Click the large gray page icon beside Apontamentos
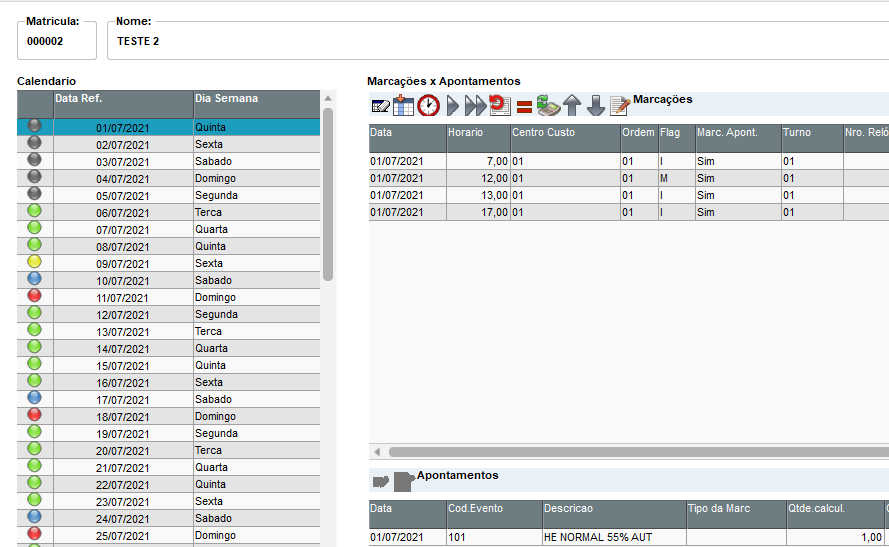Image resolution: width=889 pixels, height=547 pixels. [x=404, y=481]
